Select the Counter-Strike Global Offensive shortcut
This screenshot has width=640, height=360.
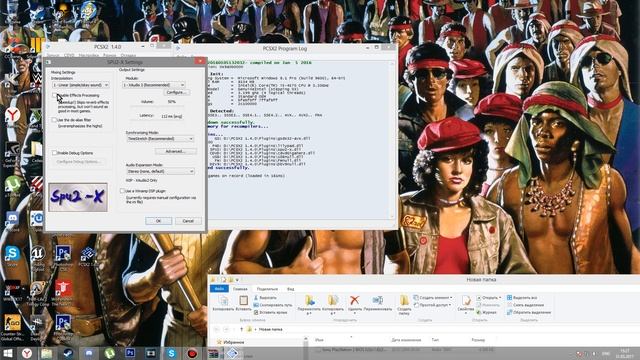pyautogui.click(x=12, y=328)
